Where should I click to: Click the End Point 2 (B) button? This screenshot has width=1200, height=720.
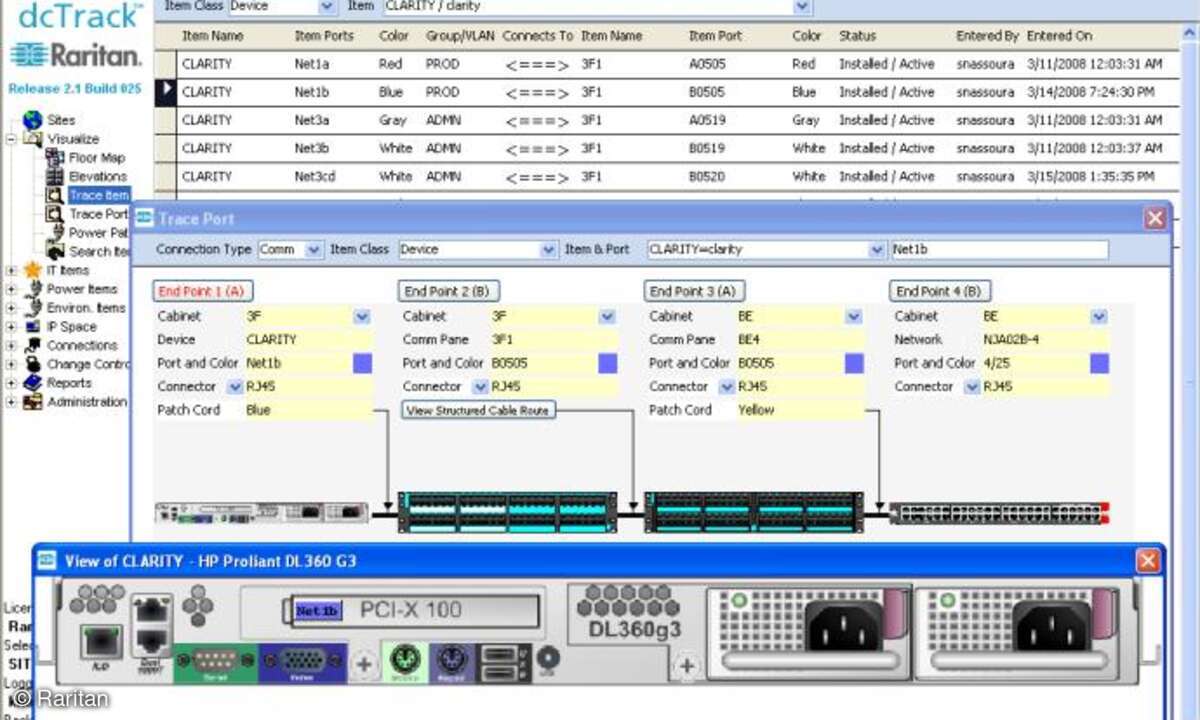[x=449, y=291]
